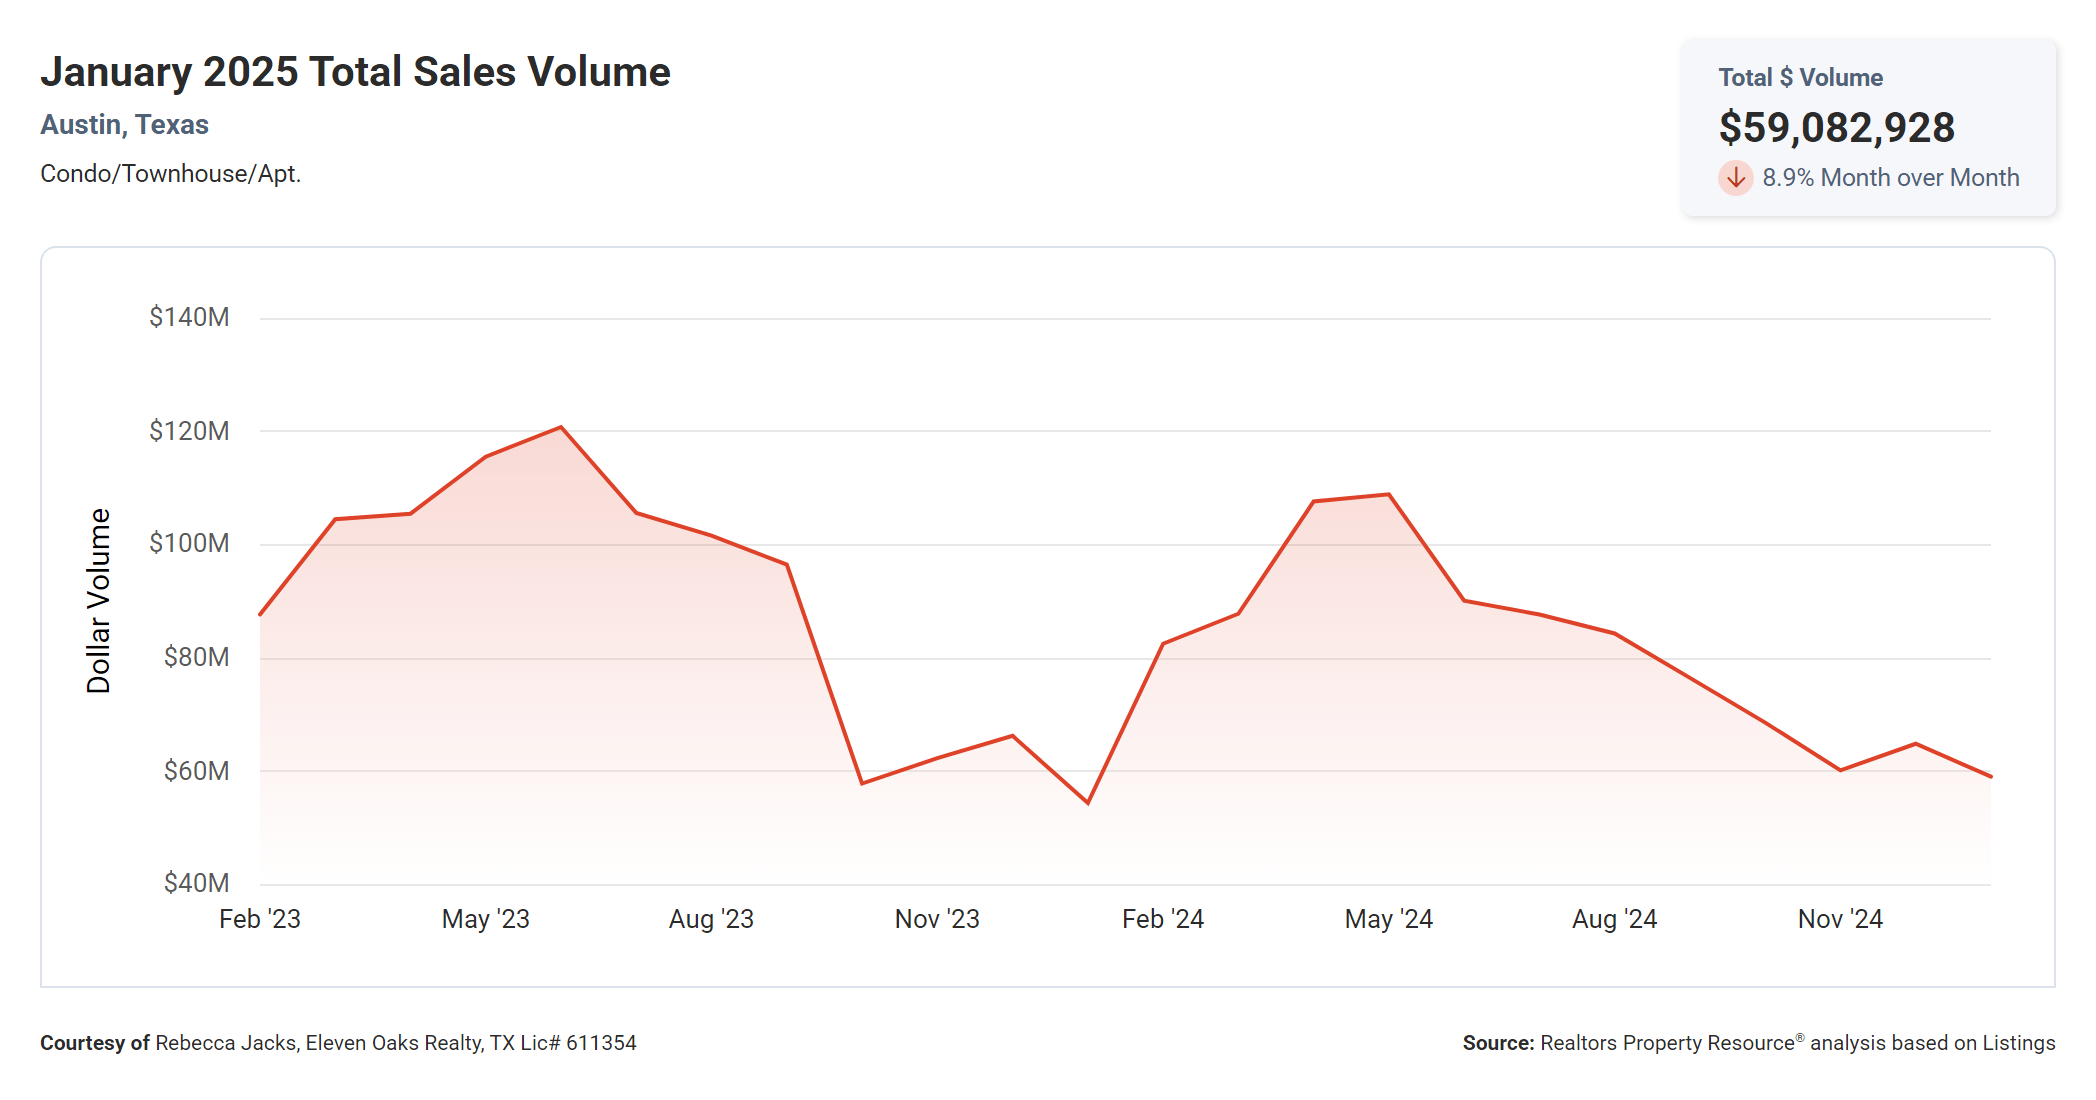The image size is (2096, 1100).
Task: Click the $140M y-axis label
Action: (x=189, y=317)
